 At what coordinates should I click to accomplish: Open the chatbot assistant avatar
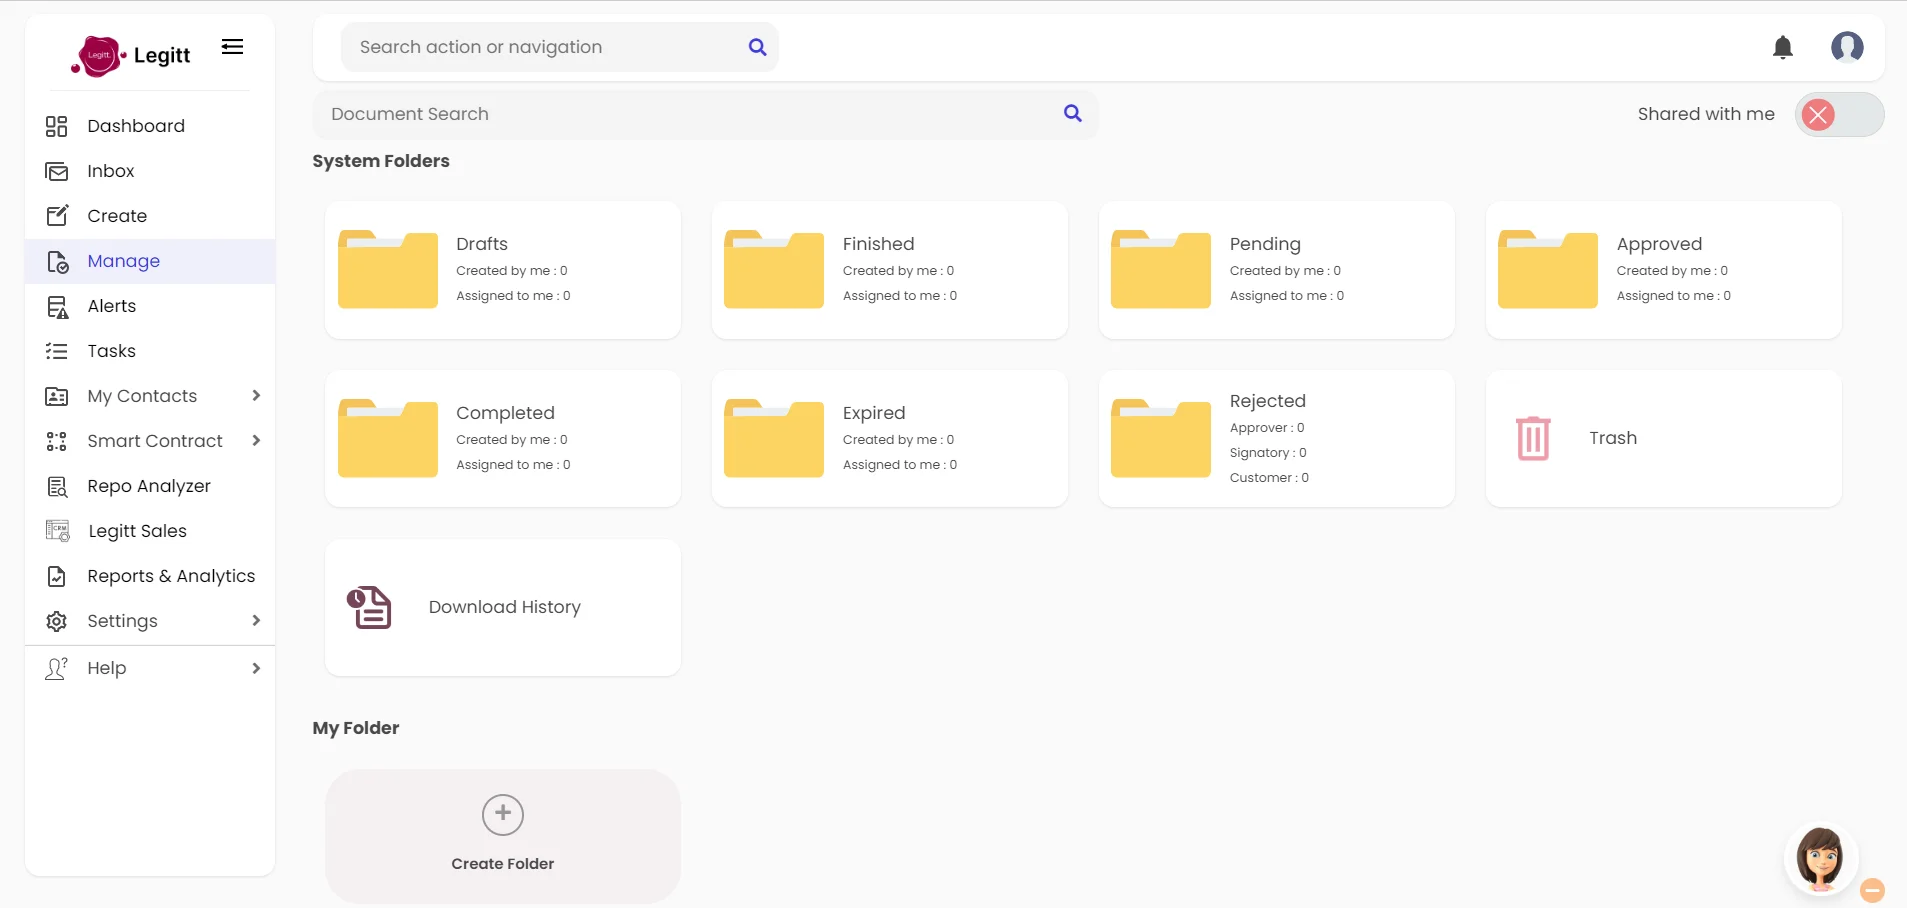[x=1820, y=858]
